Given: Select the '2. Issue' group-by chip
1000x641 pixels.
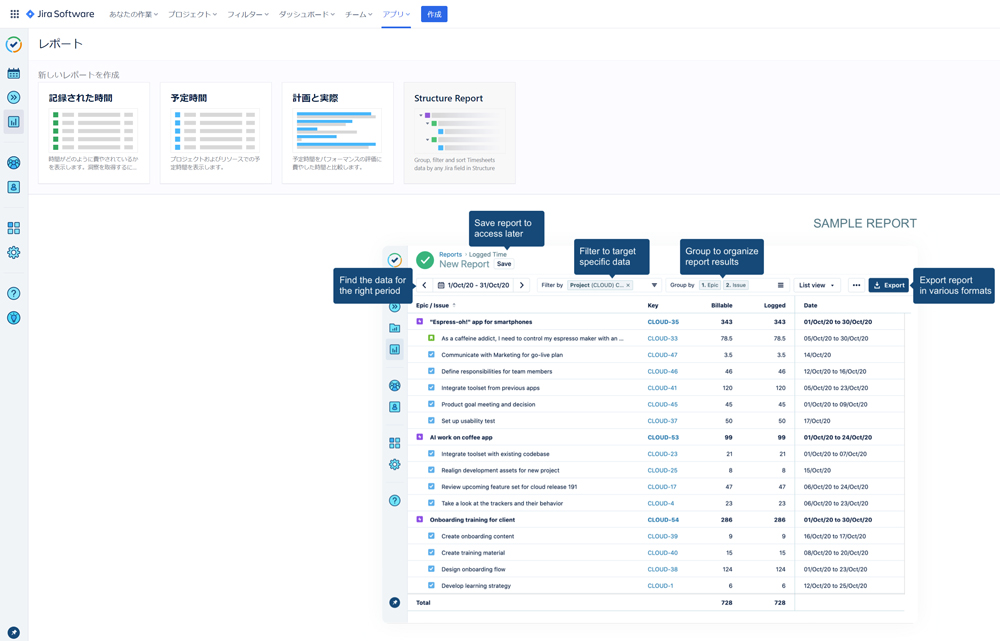Looking at the screenshot, I should pyautogui.click(x=737, y=285).
